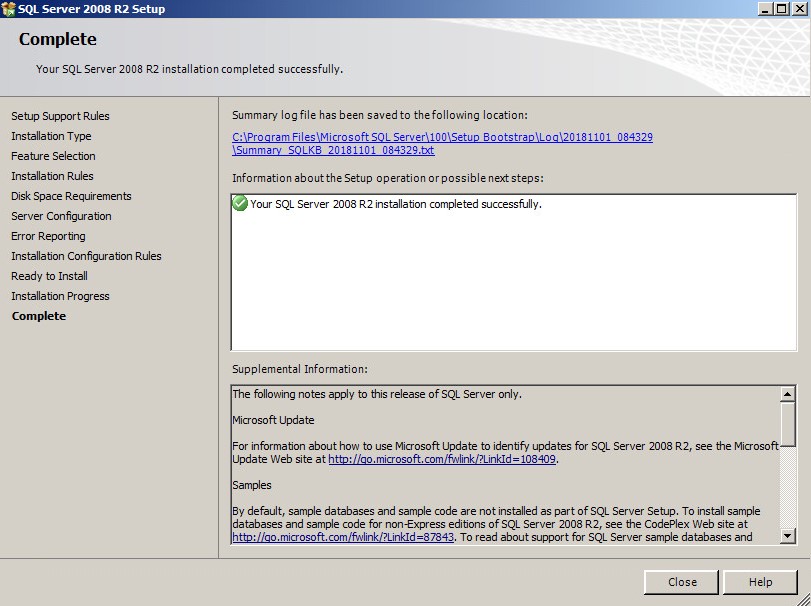The height and width of the screenshot is (606, 811).
Task: Click the 'Microsoft Update' heading in notes
Action: [273, 420]
